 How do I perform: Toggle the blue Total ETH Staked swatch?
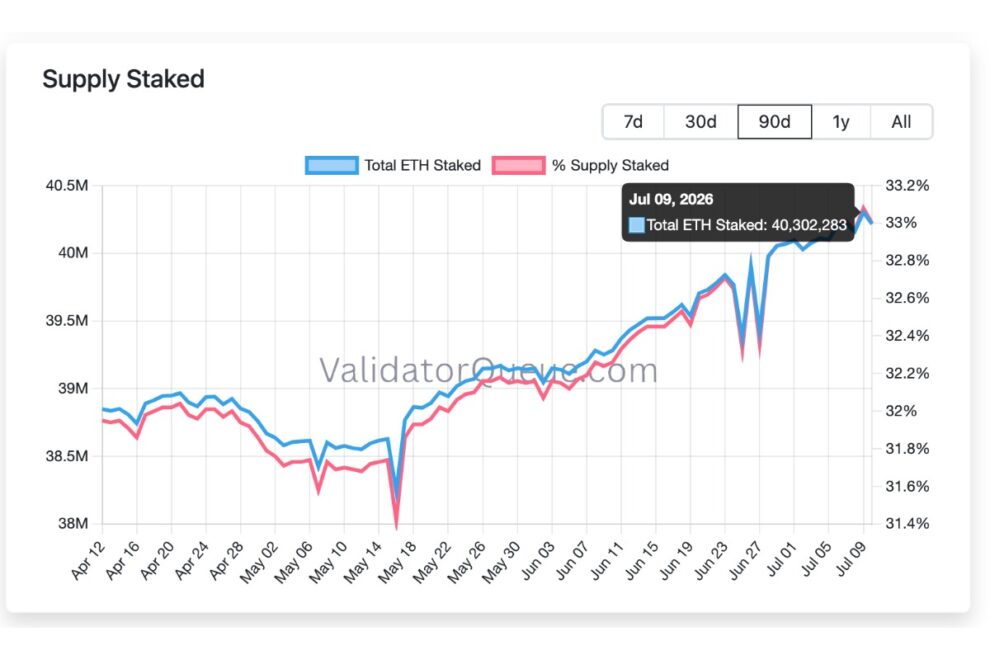331,165
